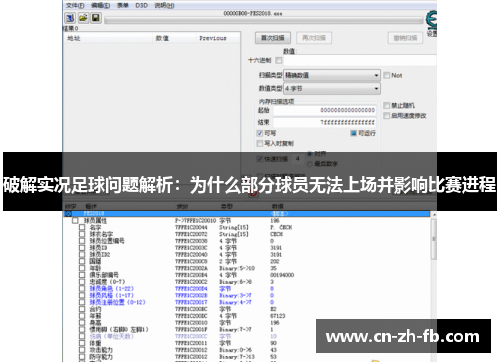Click the 球员注册位置 (0-12) entry

[x=117, y=302]
